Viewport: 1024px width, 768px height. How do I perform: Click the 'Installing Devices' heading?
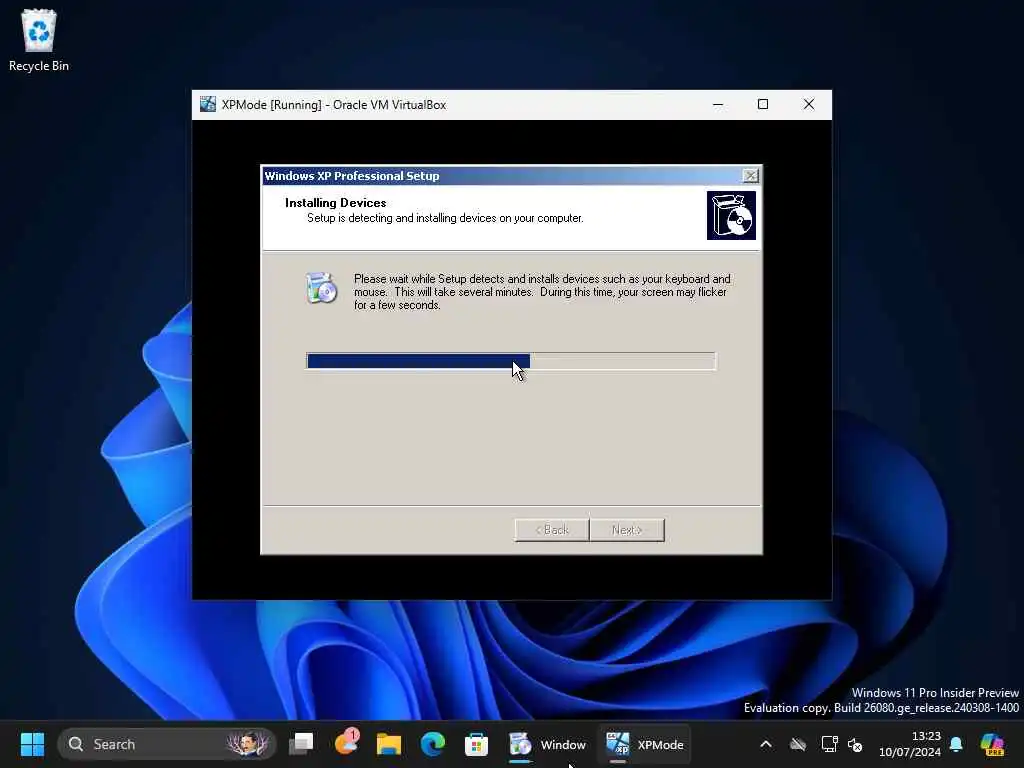click(x=336, y=202)
